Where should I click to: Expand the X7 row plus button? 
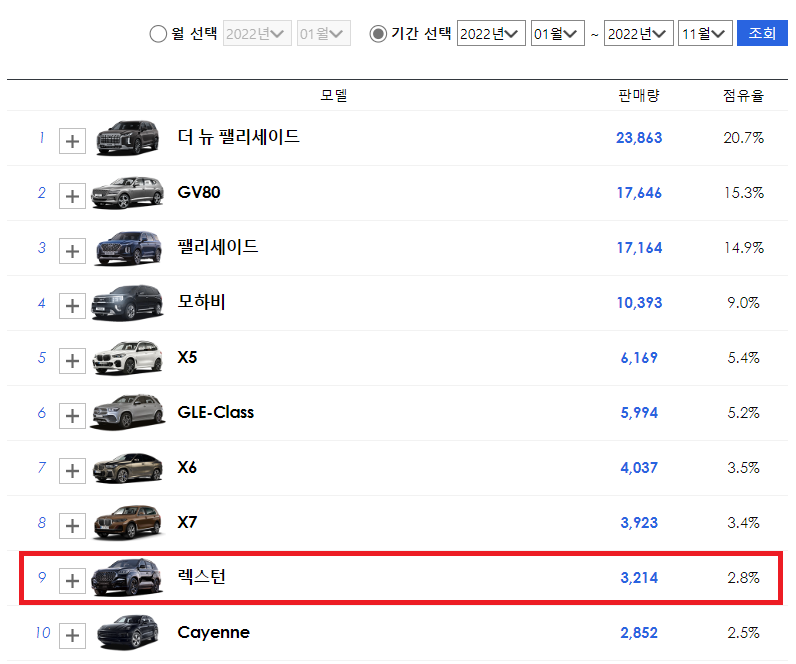pos(72,525)
